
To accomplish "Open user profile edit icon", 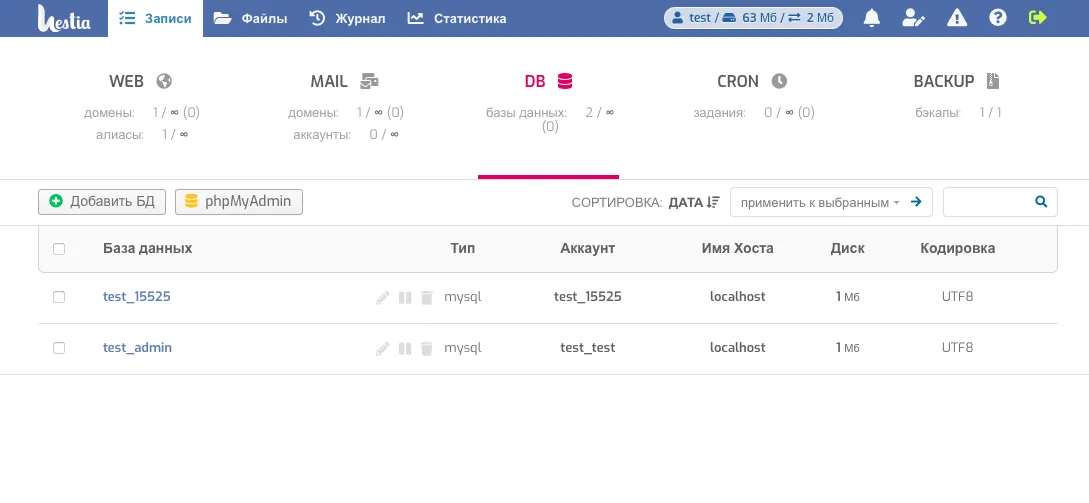I will (913, 18).
